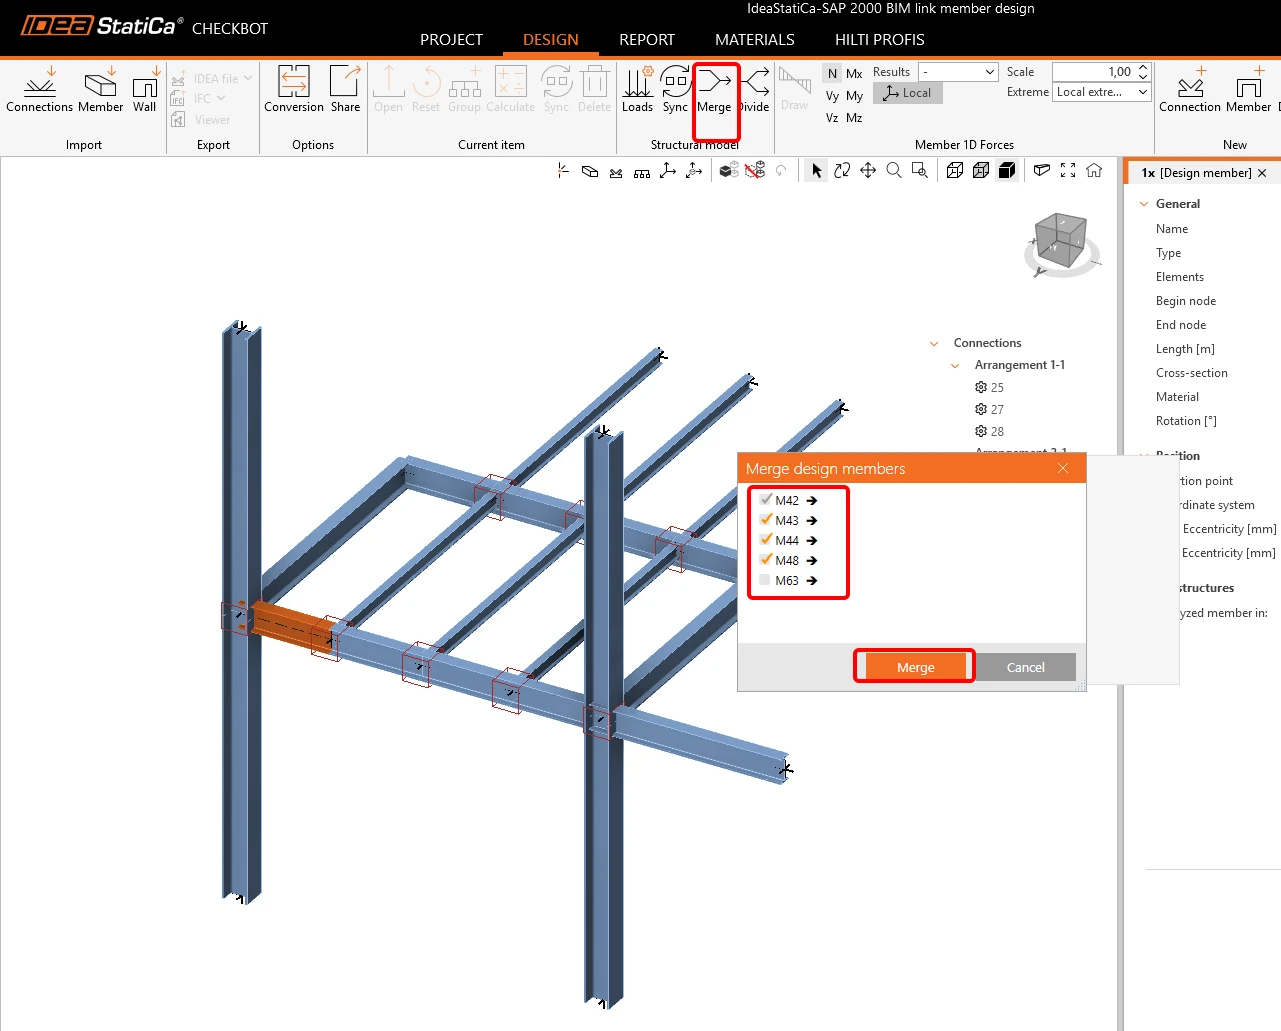Screen dimensions: 1281x1031
Task: Uncheck member M48 in merge dialog
Action: [766, 560]
